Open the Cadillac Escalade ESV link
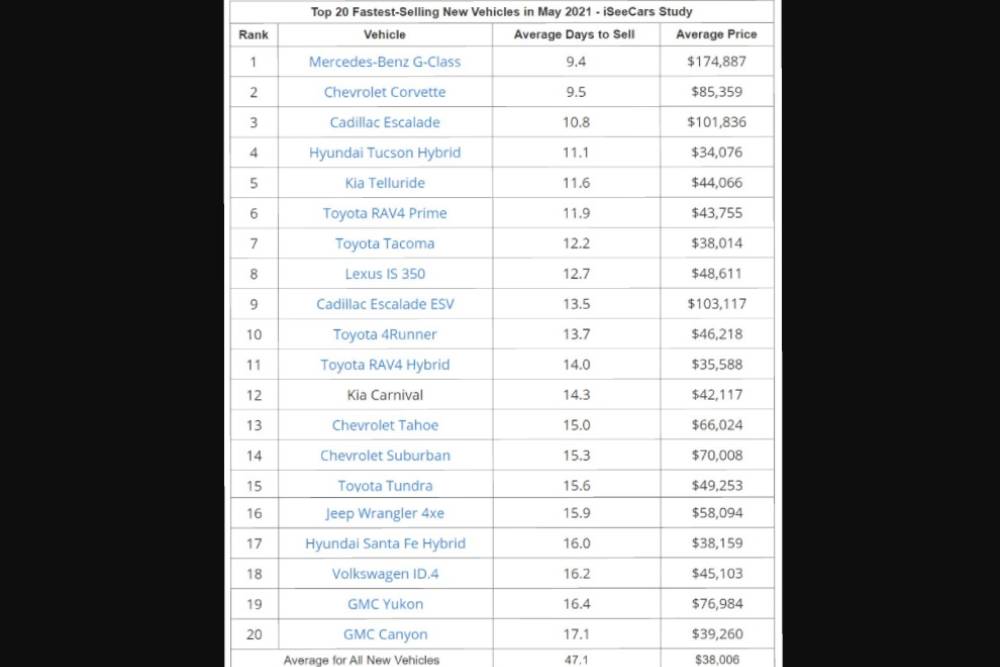 (385, 304)
